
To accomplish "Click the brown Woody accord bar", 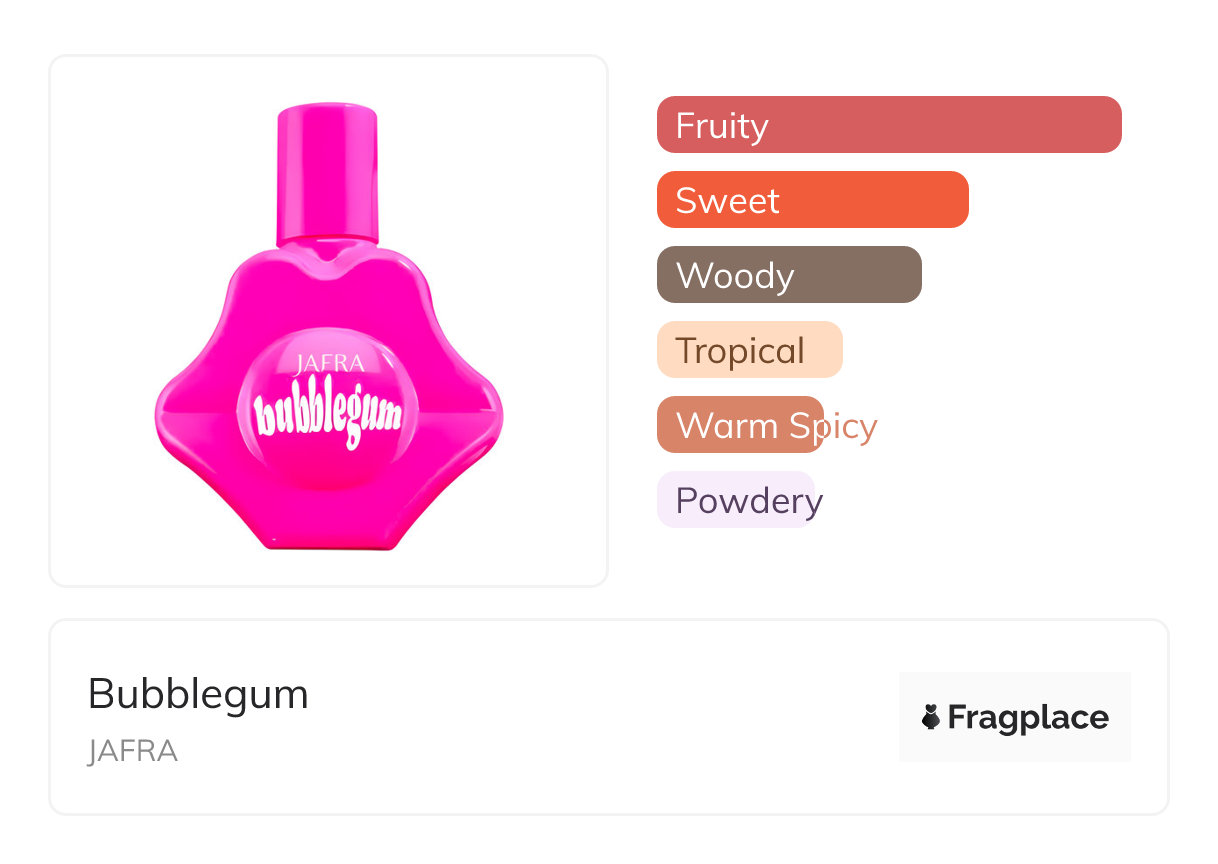I will (788, 275).
